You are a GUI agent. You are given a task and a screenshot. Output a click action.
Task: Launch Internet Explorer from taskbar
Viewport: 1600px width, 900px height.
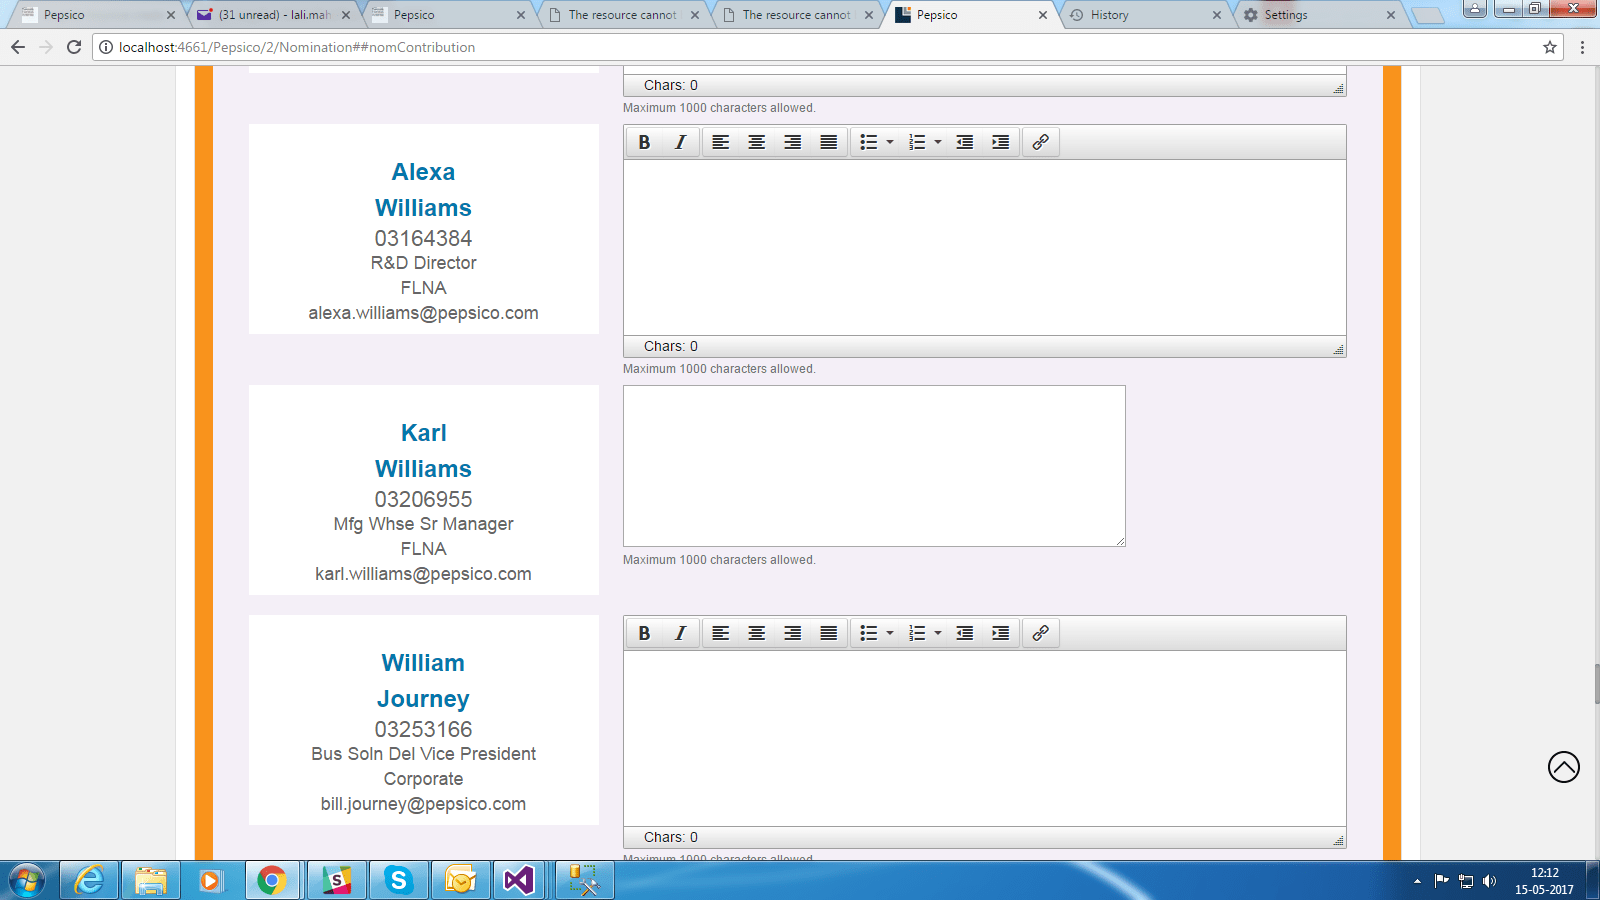coord(89,880)
